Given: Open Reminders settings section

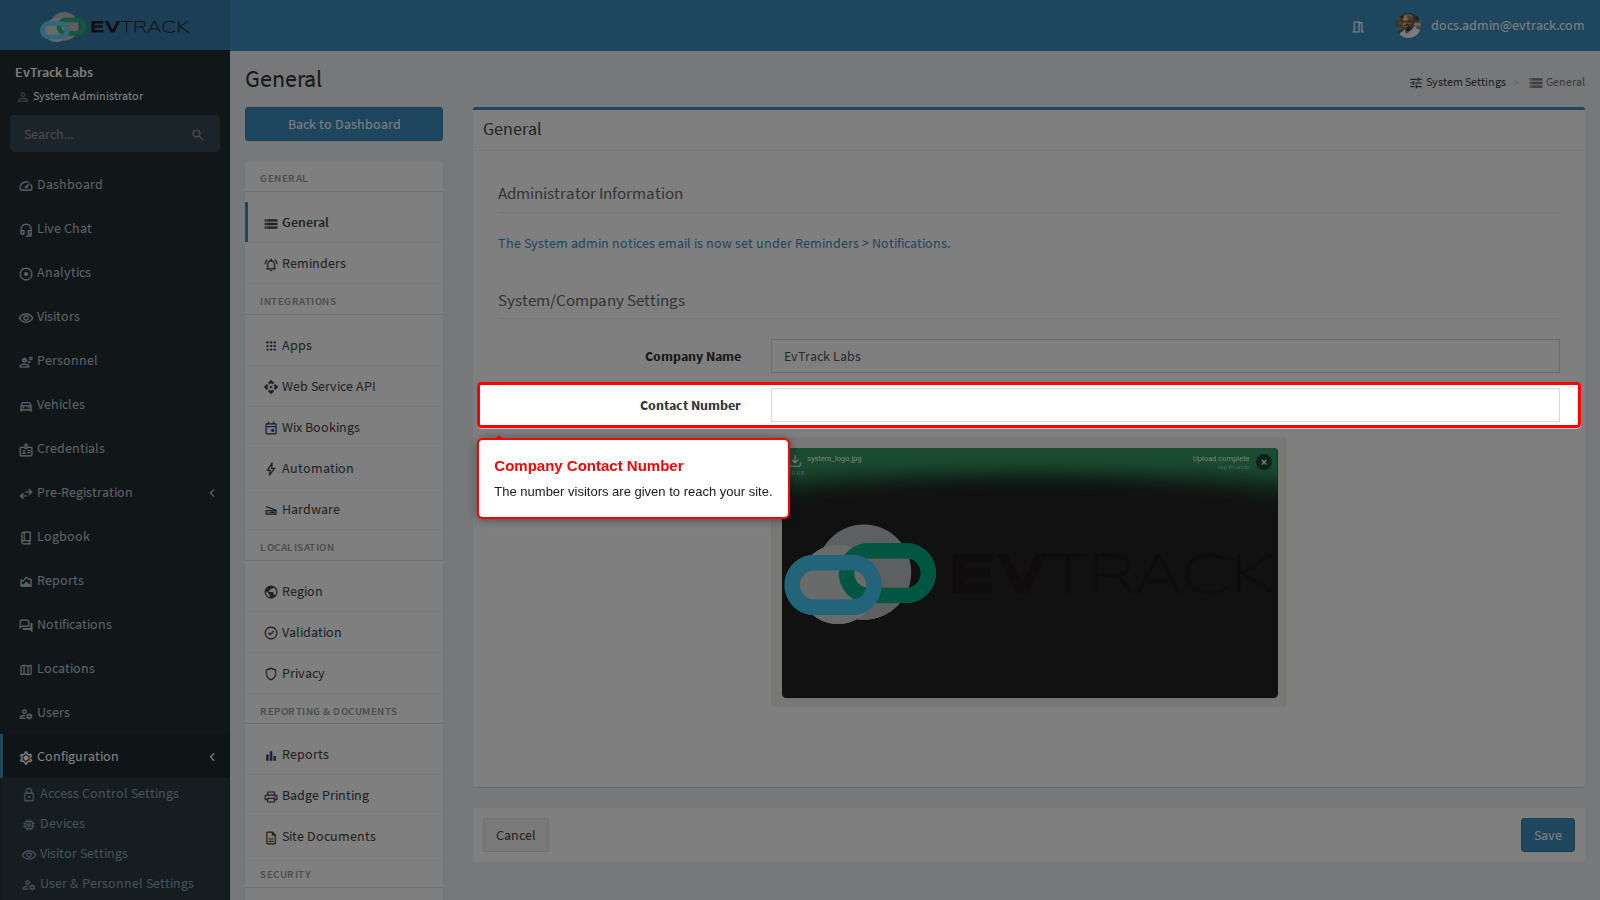Looking at the screenshot, I should 344,264.
